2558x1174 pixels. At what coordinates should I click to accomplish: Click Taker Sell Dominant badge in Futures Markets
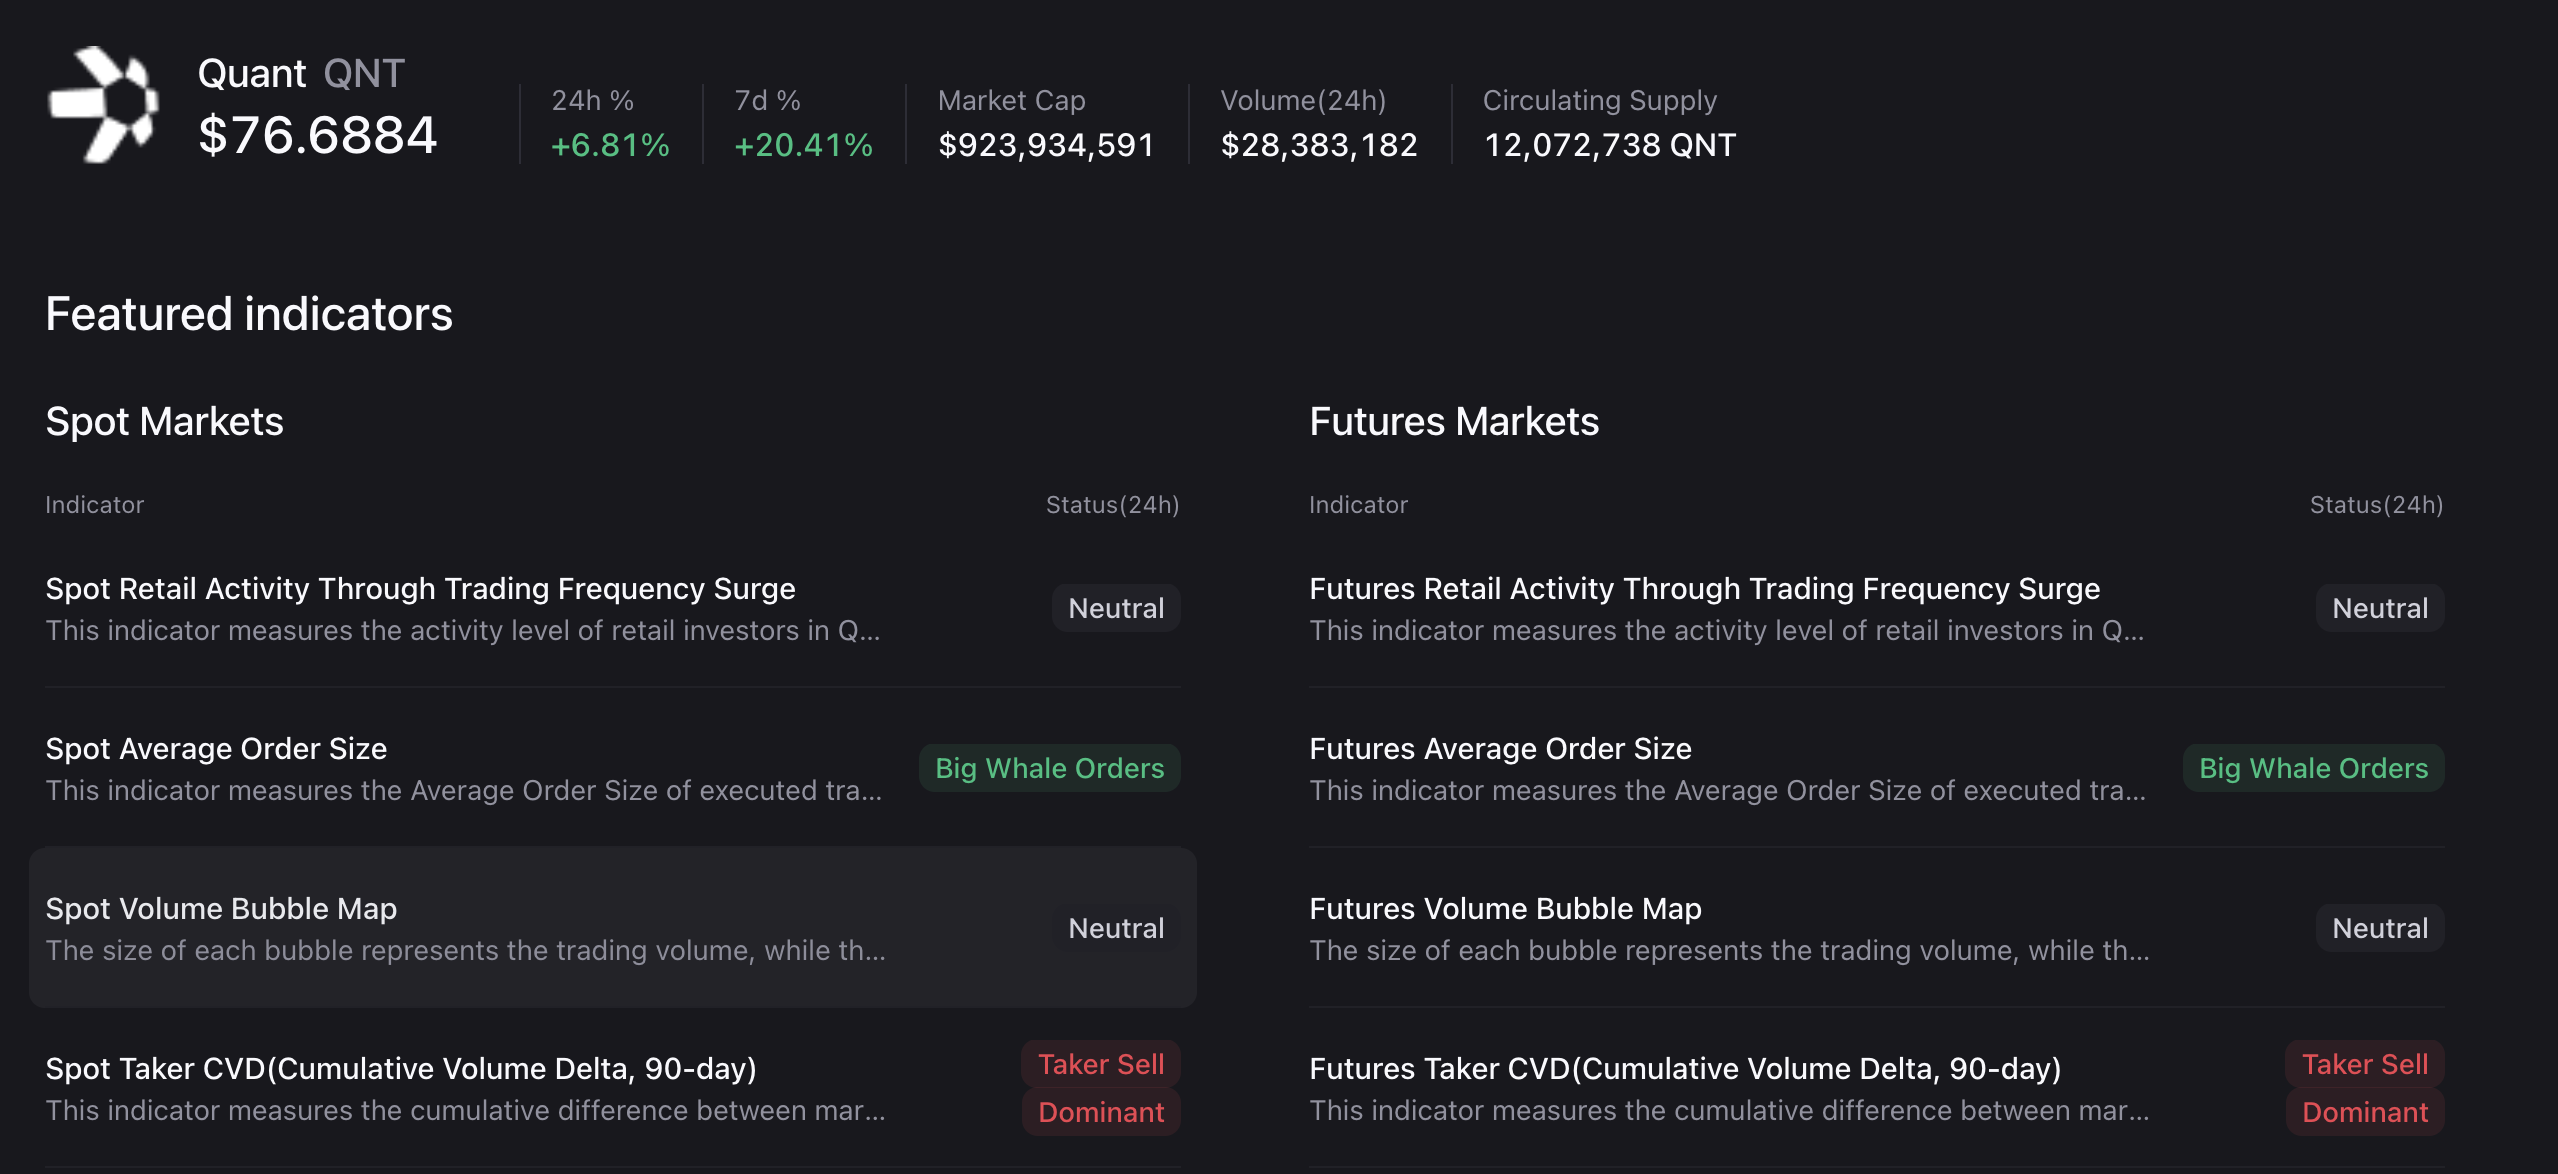[2365, 1088]
